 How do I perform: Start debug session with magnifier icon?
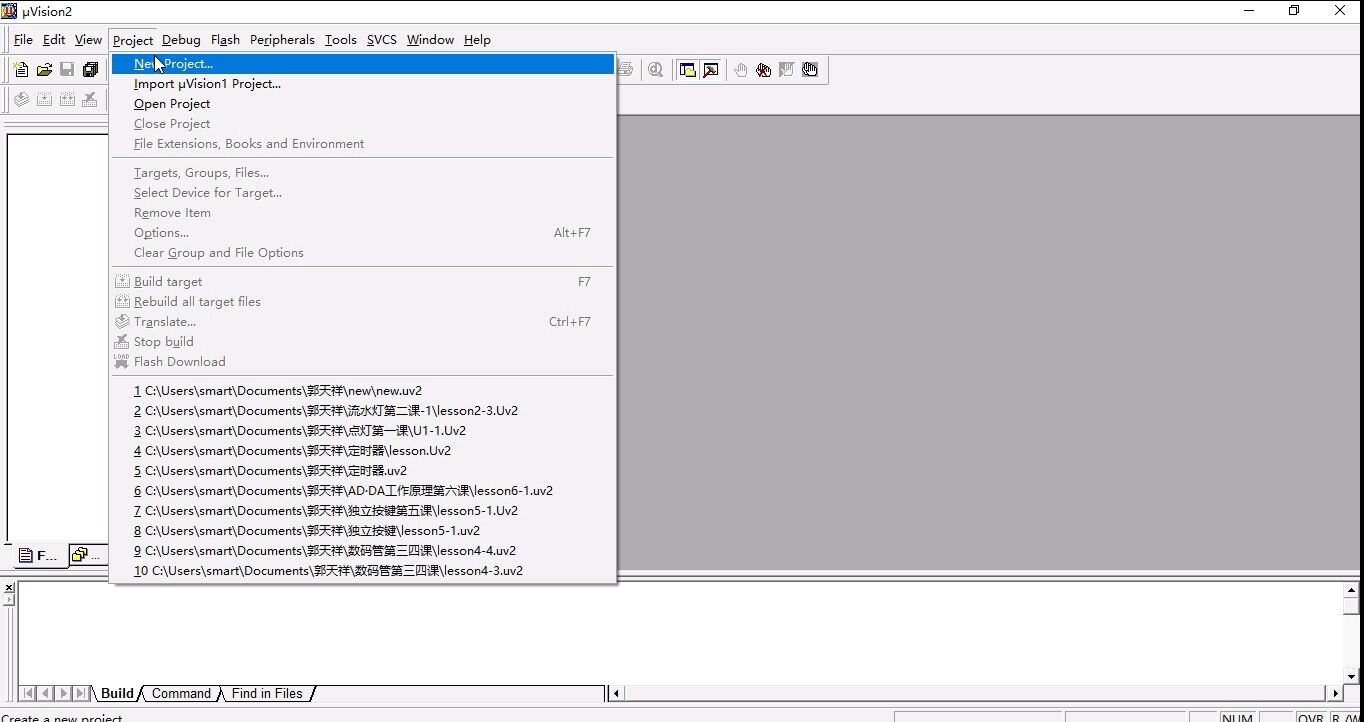click(656, 70)
